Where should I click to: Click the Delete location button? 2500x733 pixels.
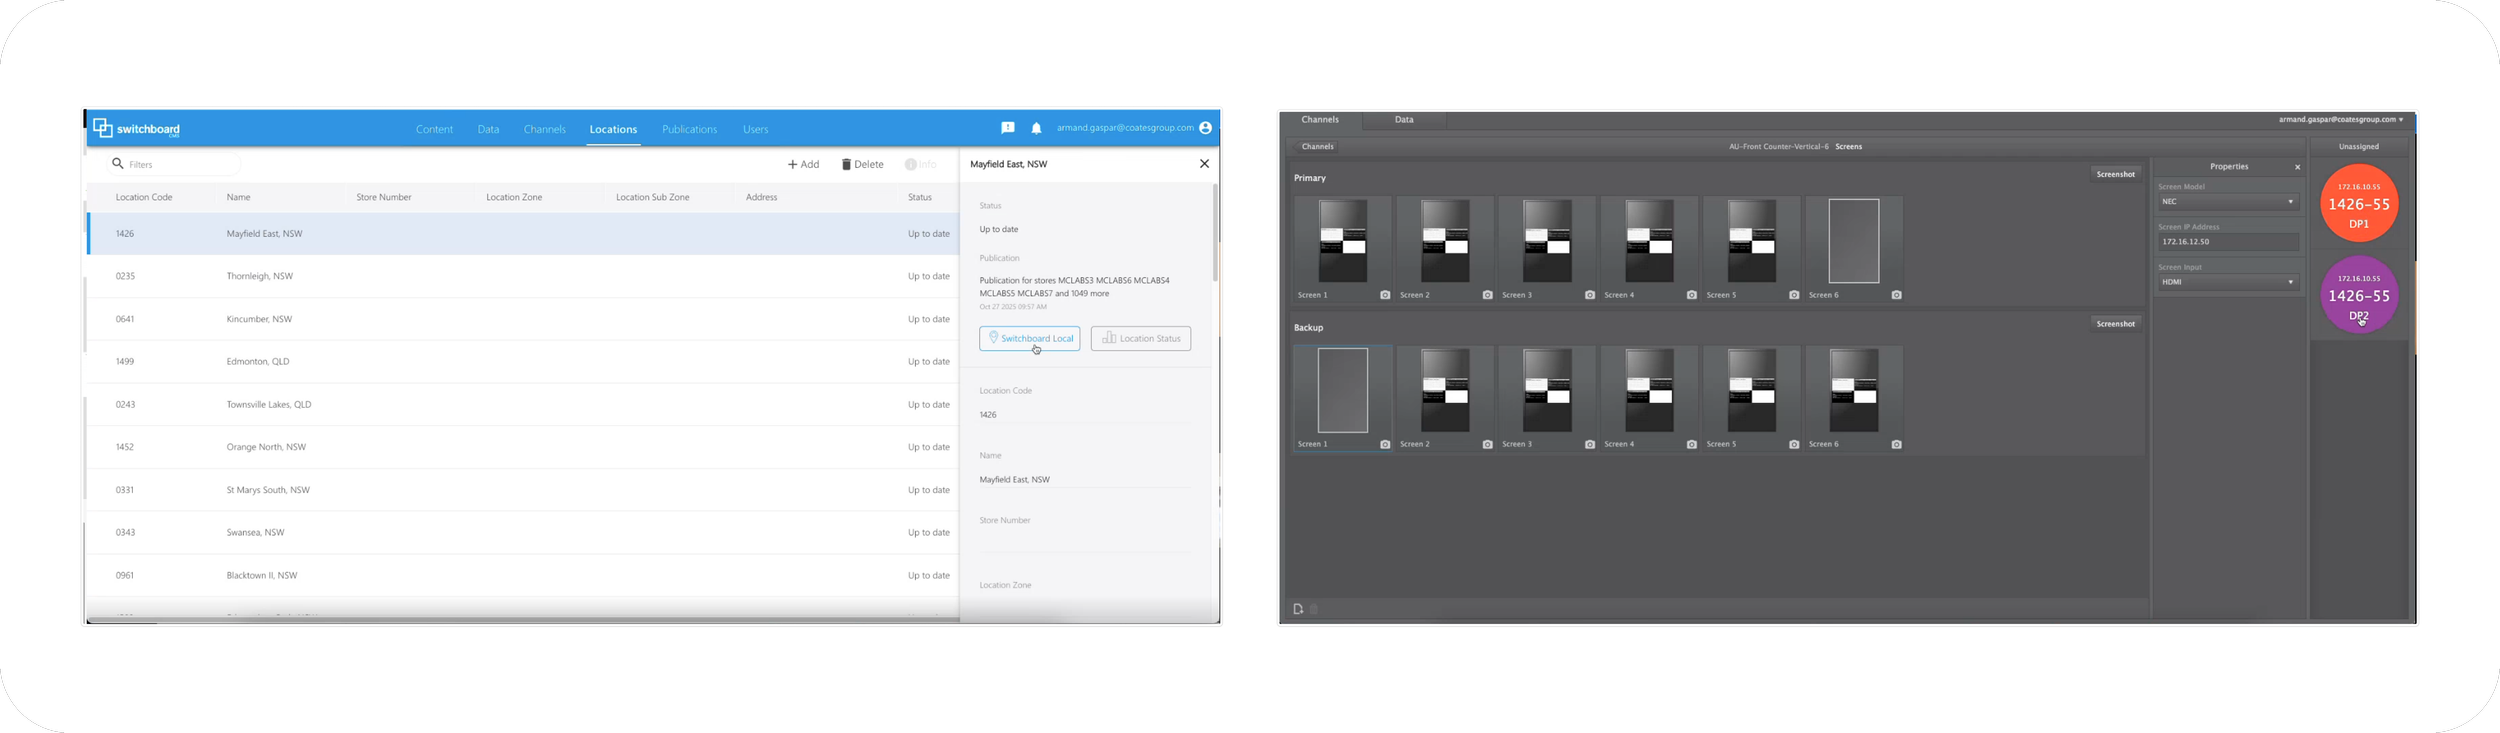coord(862,164)
